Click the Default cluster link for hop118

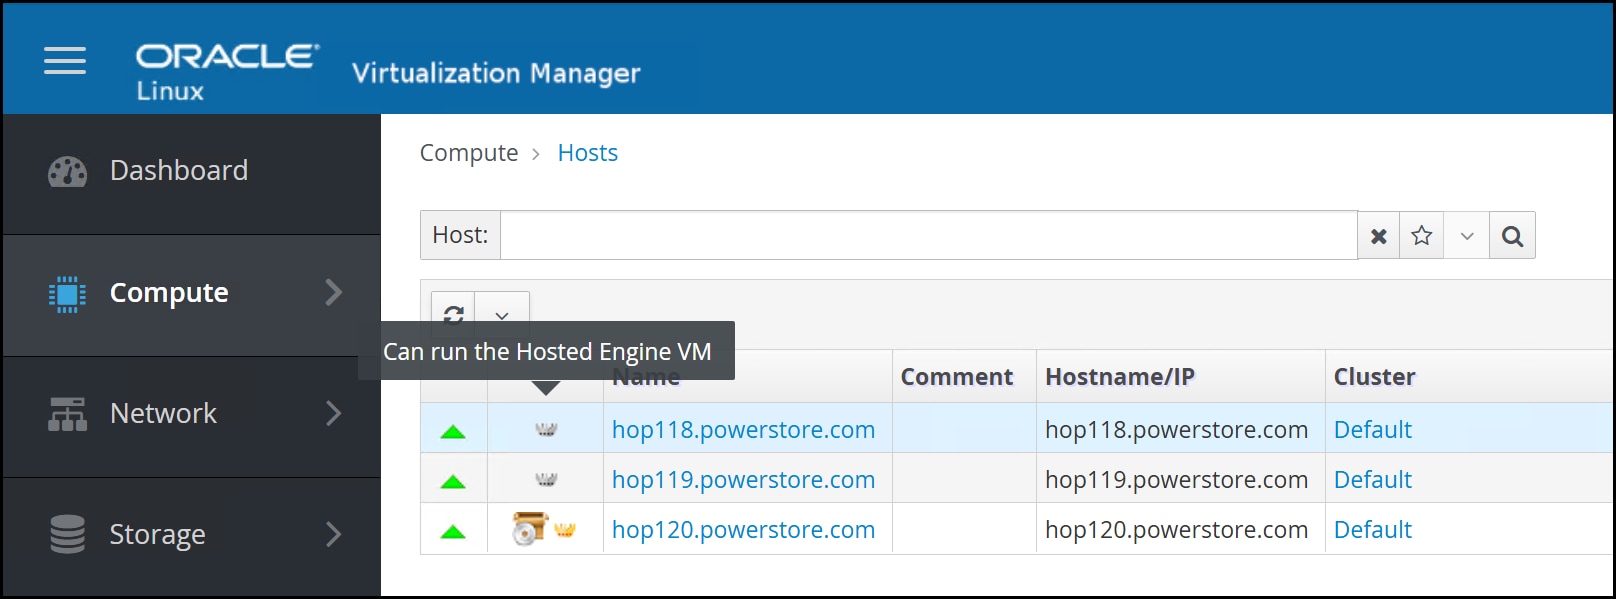pyautogui.click(x=1373, y=430)
